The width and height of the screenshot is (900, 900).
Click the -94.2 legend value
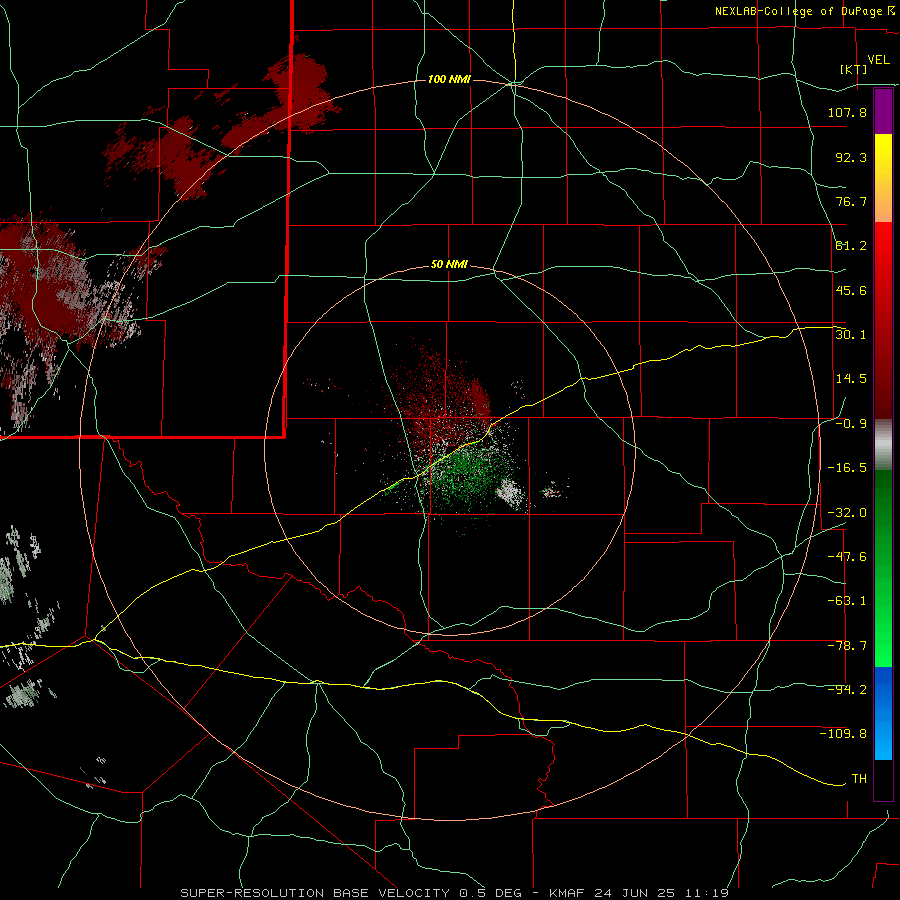(x=847, y=690)
